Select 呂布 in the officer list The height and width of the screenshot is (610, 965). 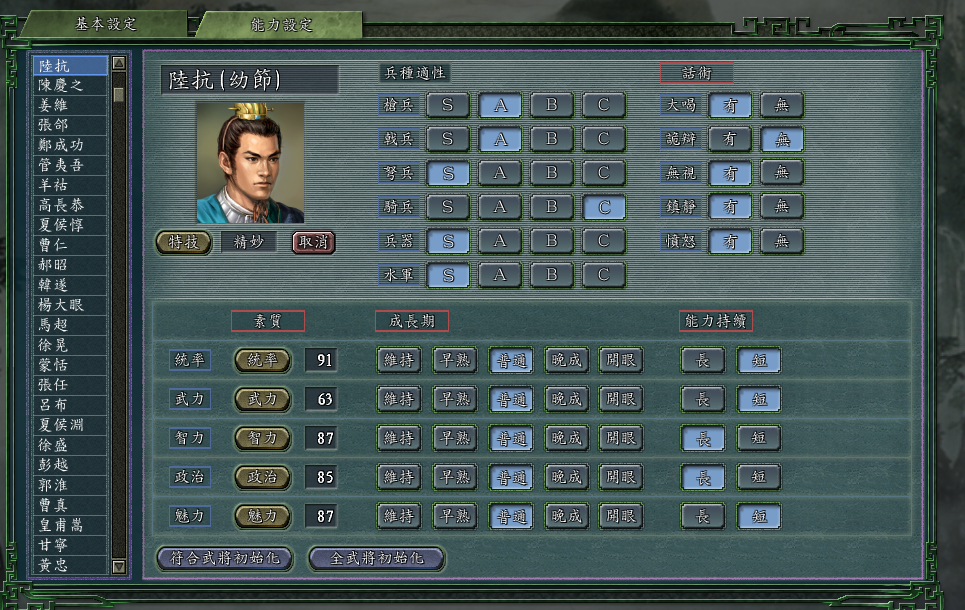click(70, 405)
